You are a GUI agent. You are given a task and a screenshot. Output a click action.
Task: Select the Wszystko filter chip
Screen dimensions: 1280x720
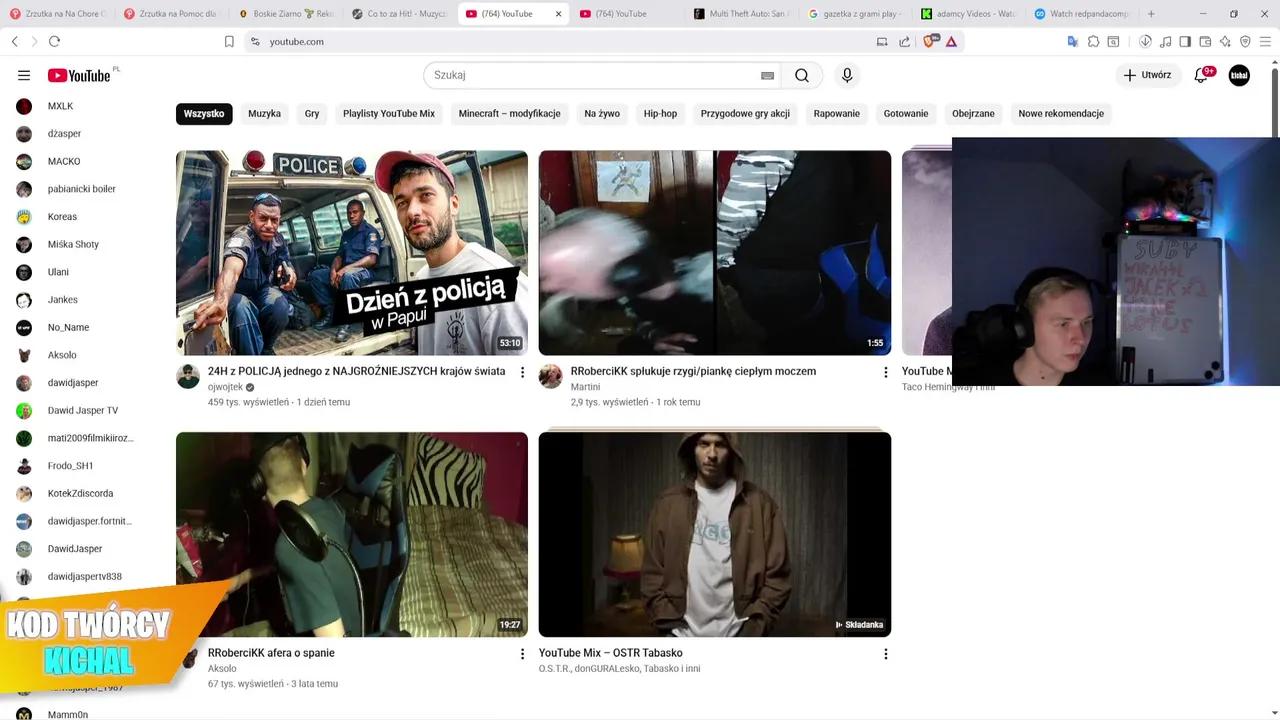[204, 114]
